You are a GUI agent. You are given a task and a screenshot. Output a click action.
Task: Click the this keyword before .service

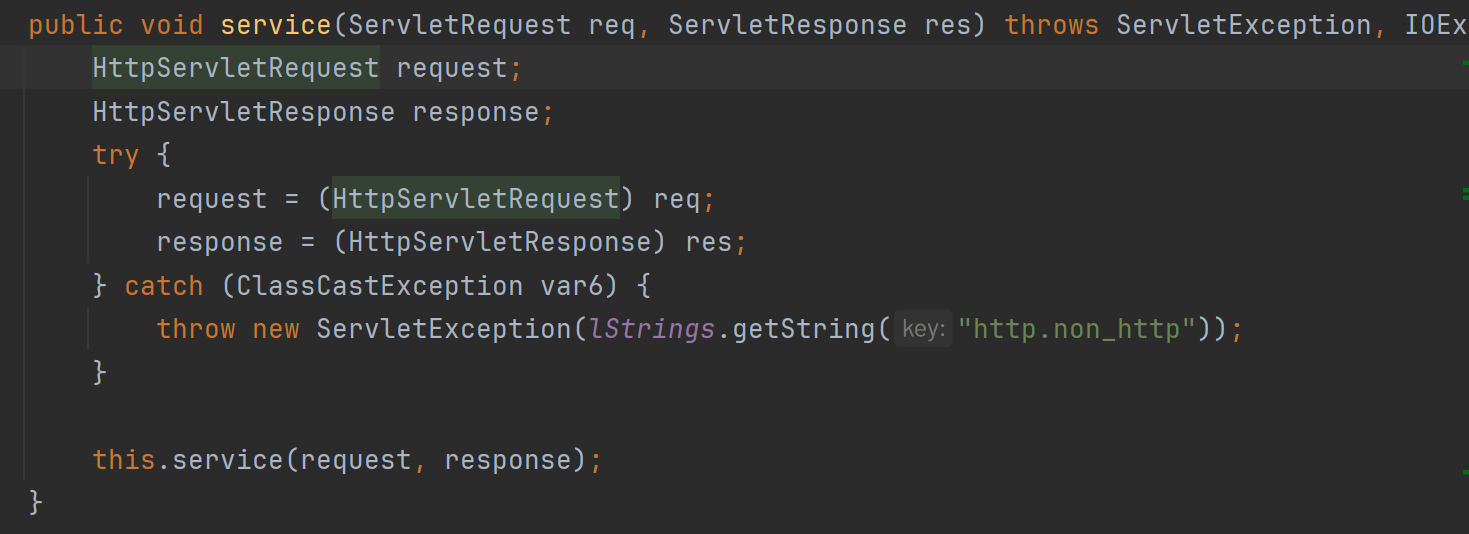tap(124, 460)
